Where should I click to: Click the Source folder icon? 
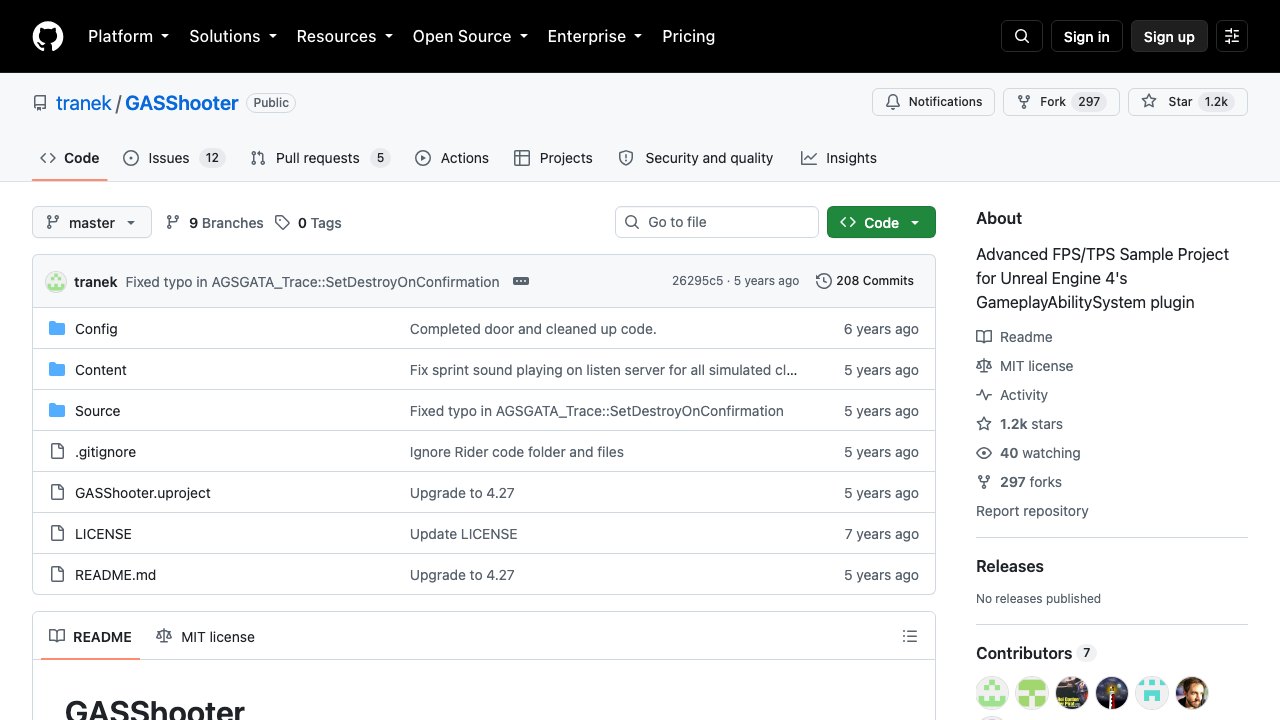(x=57, y=411)
